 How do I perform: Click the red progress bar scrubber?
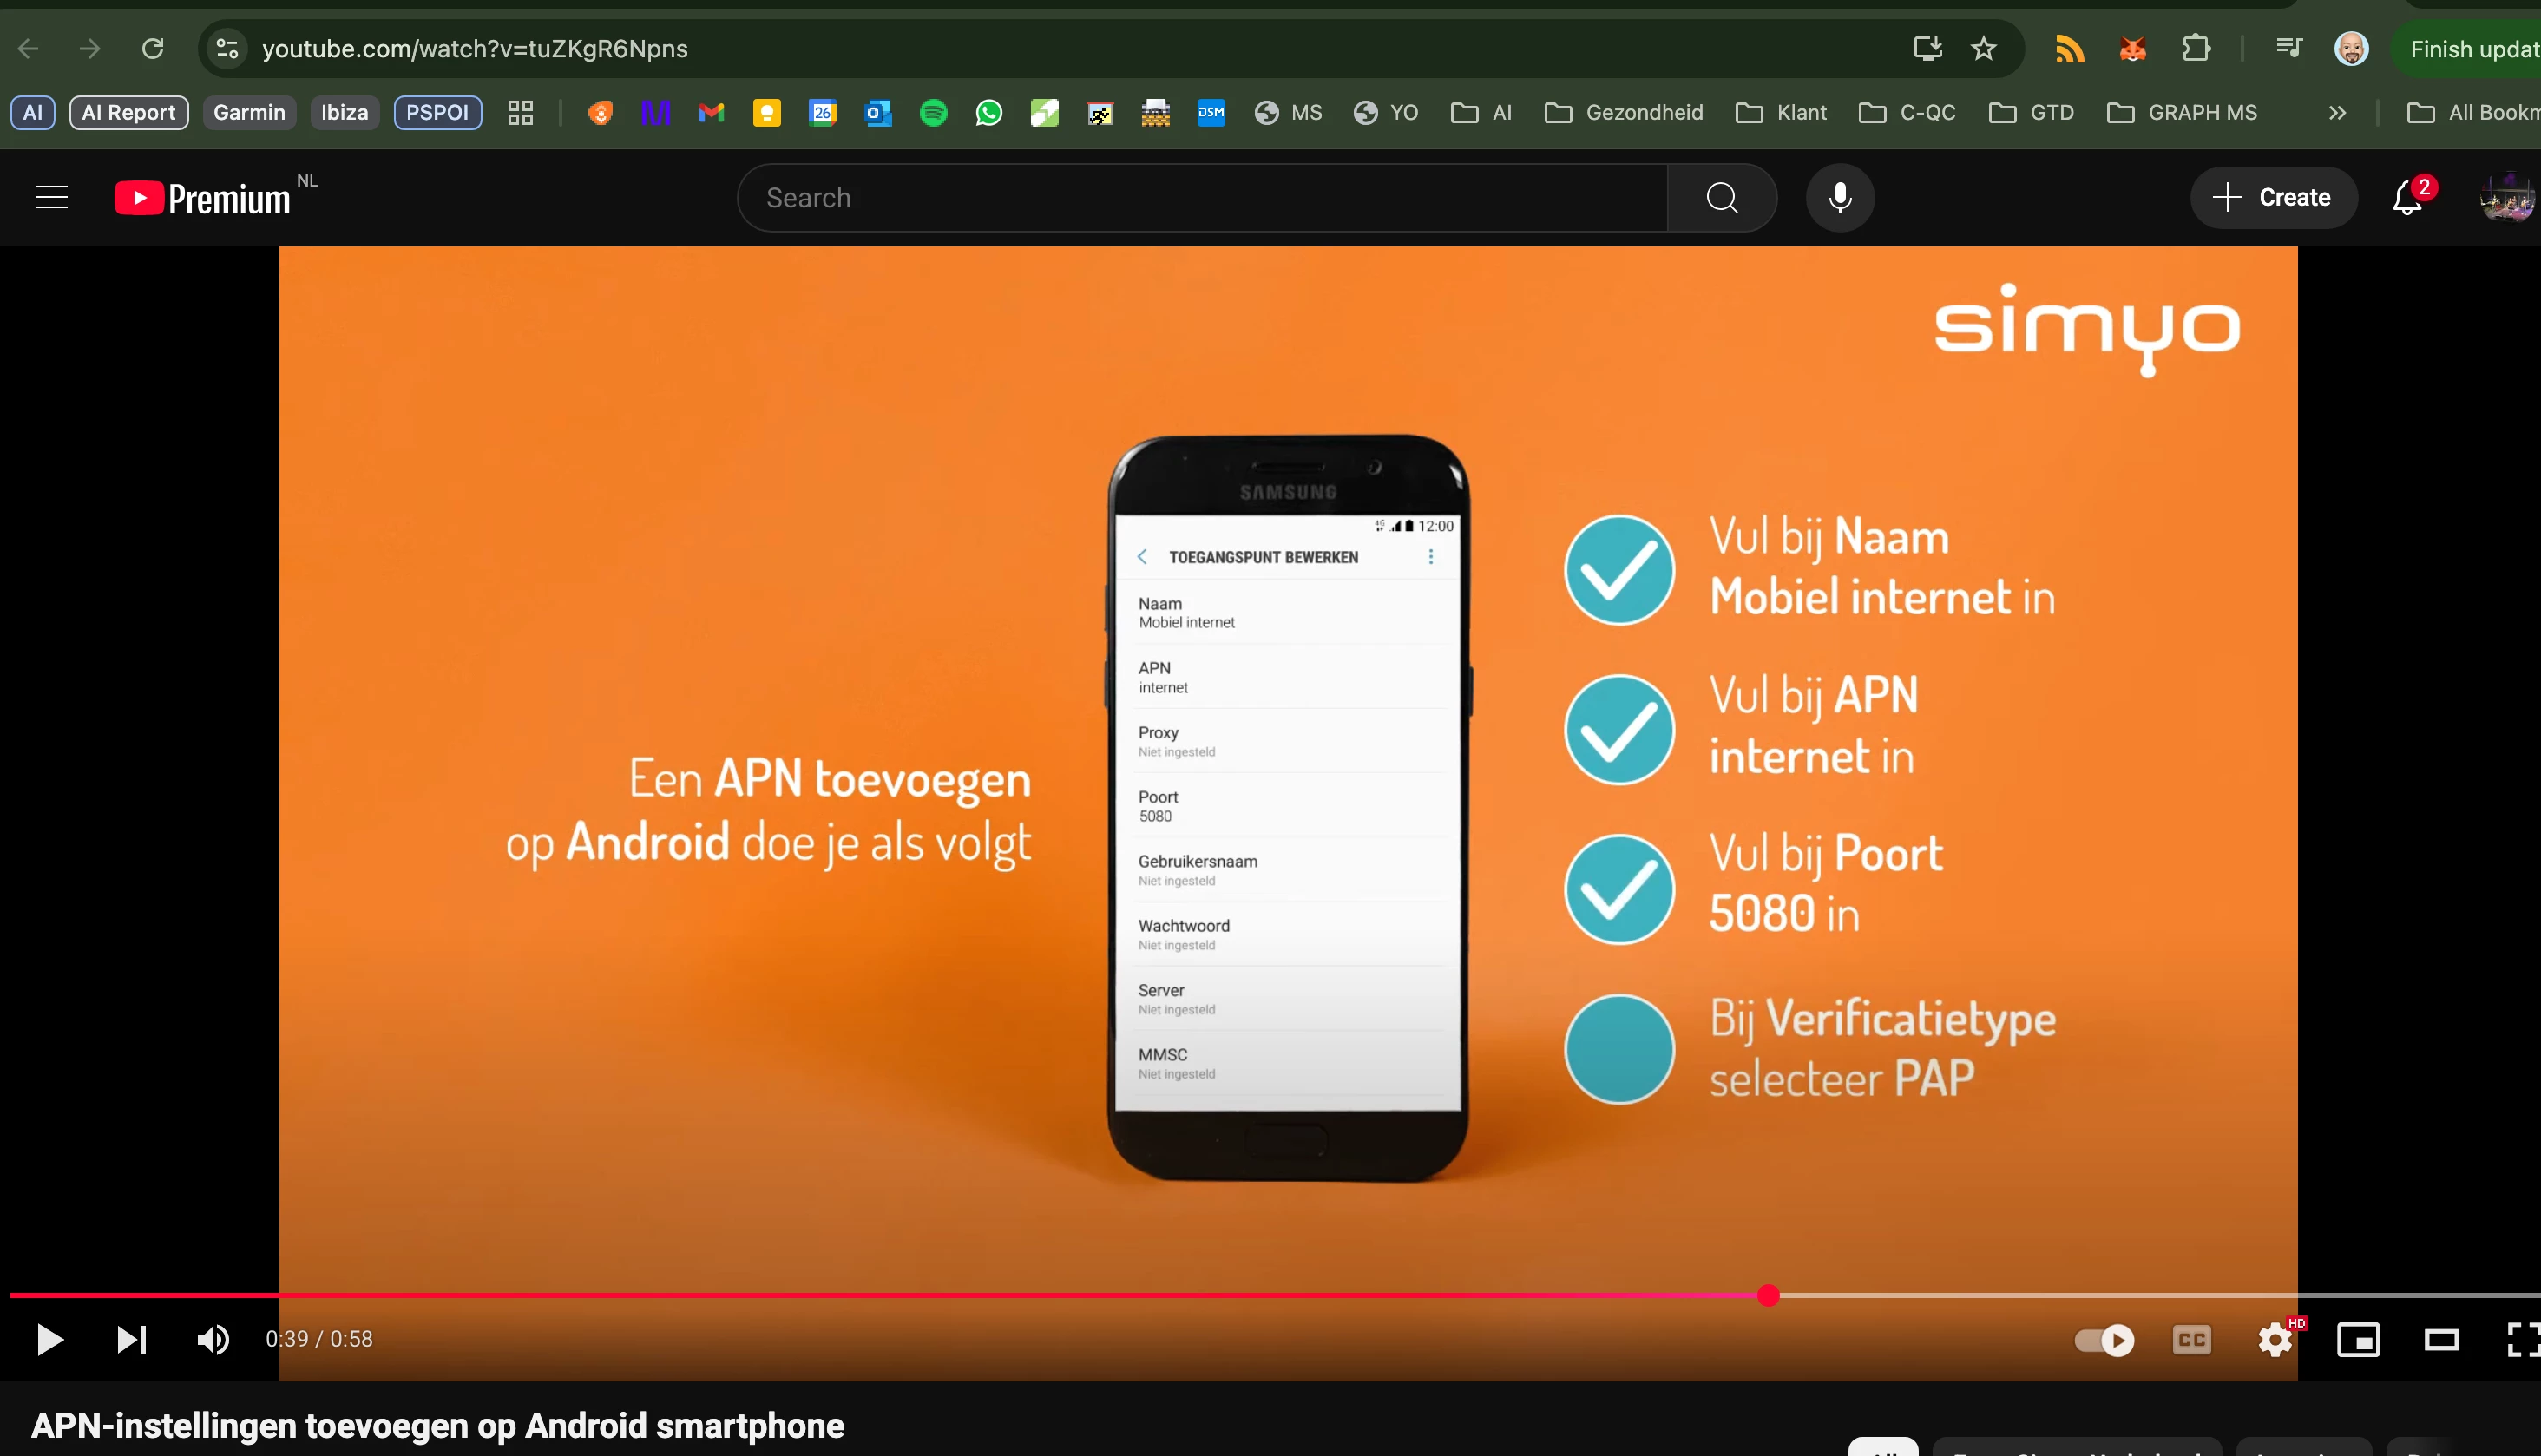pyautogui.click(x=1768, y=1295)
